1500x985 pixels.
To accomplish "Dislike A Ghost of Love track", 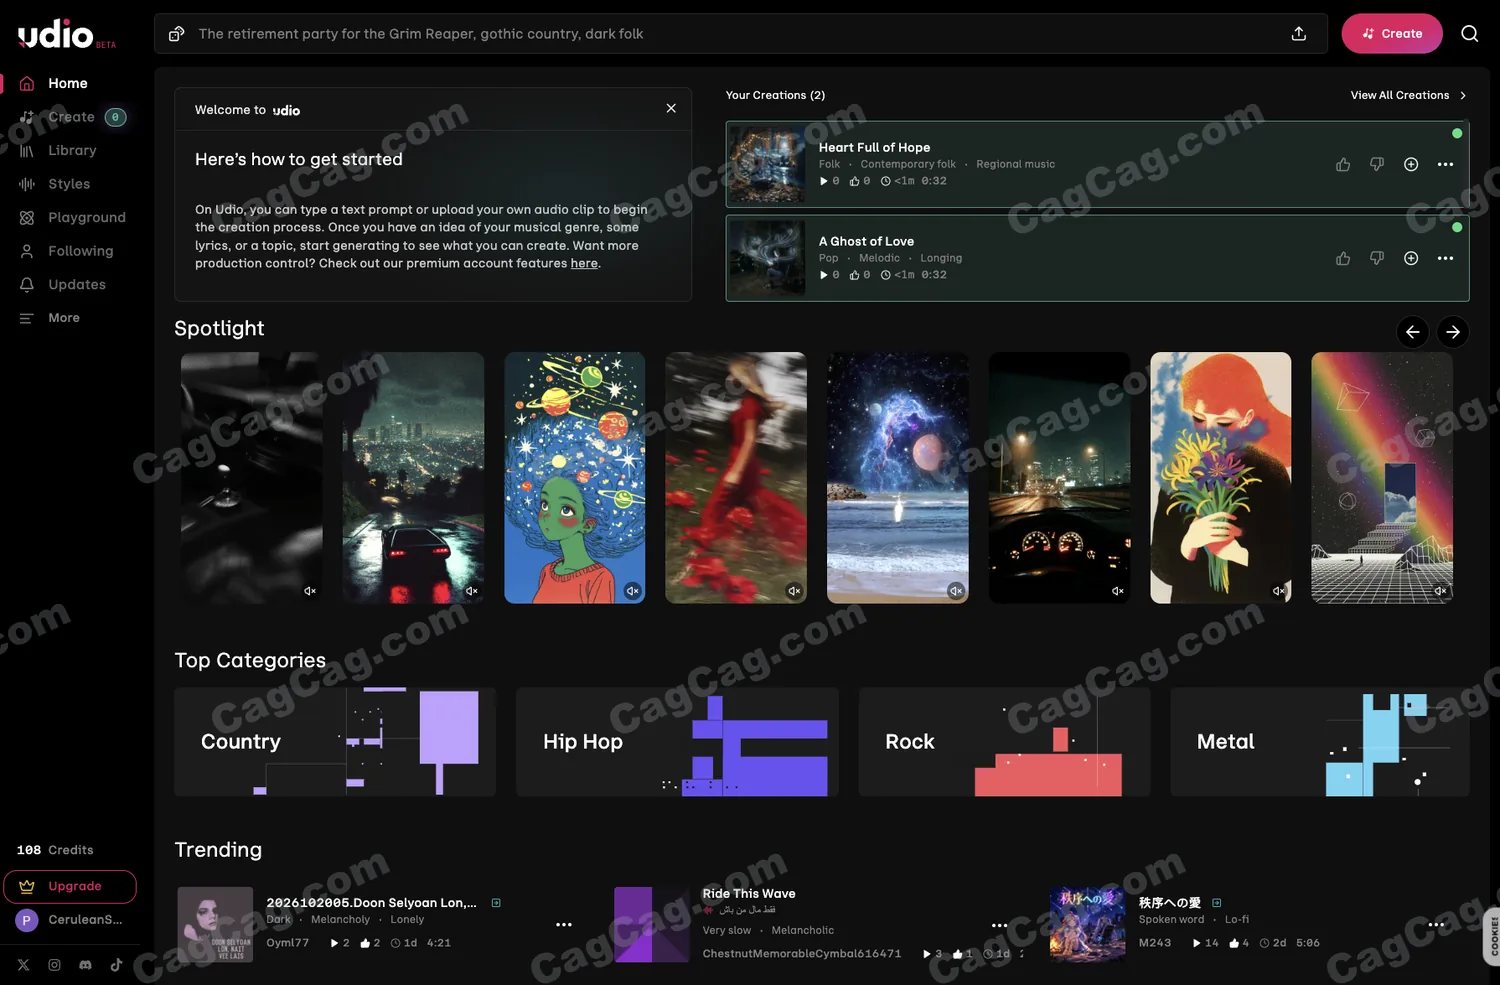I will tap(1377, 258).
